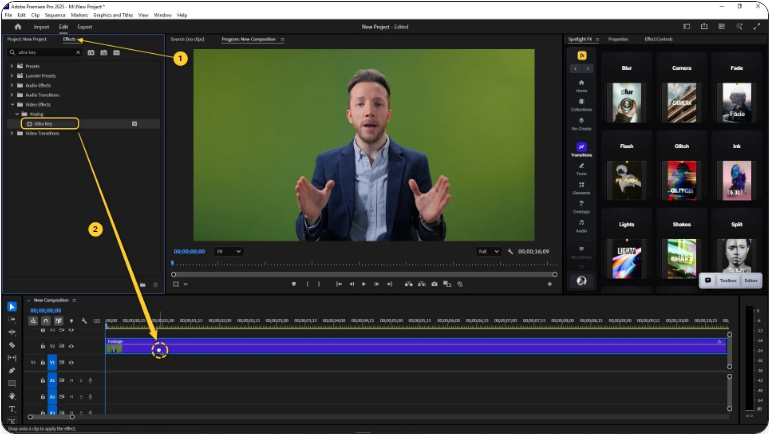Screen dimensions: 769x434
Task: Select the Hand tool in toolbar
Action: click(x=12, y=396)
